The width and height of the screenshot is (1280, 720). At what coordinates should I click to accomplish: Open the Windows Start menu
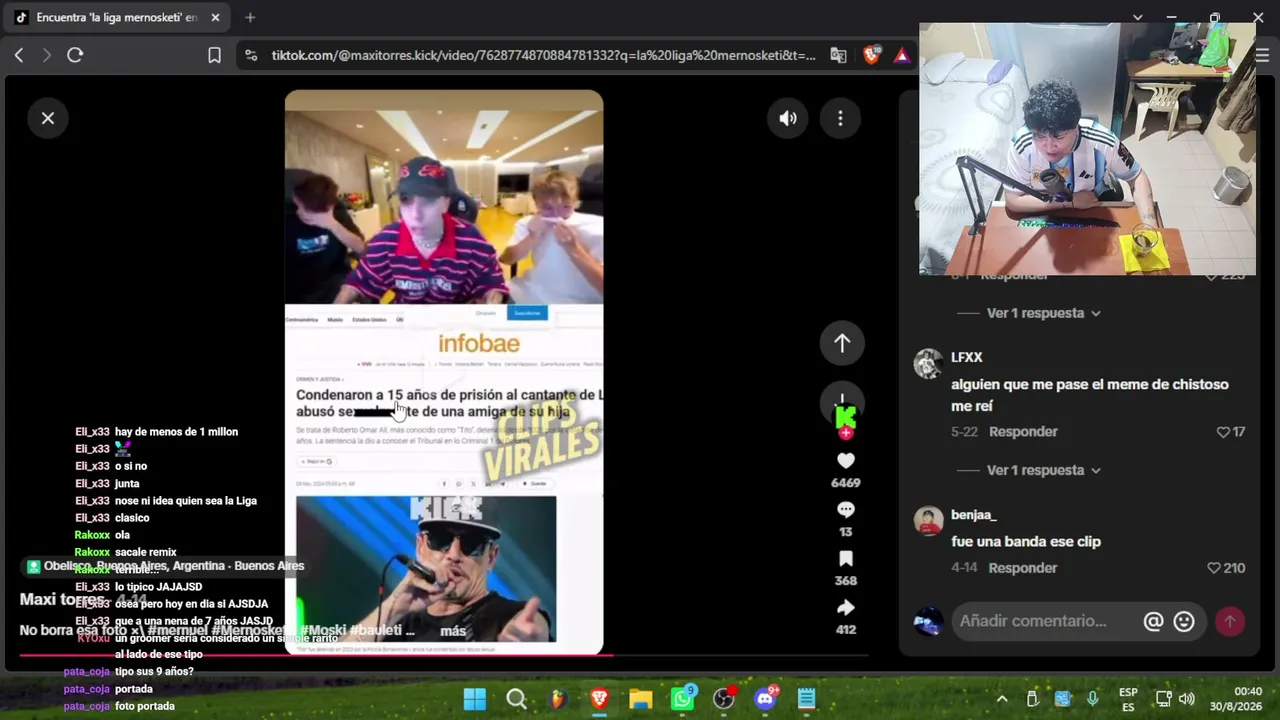pos(475,699)
